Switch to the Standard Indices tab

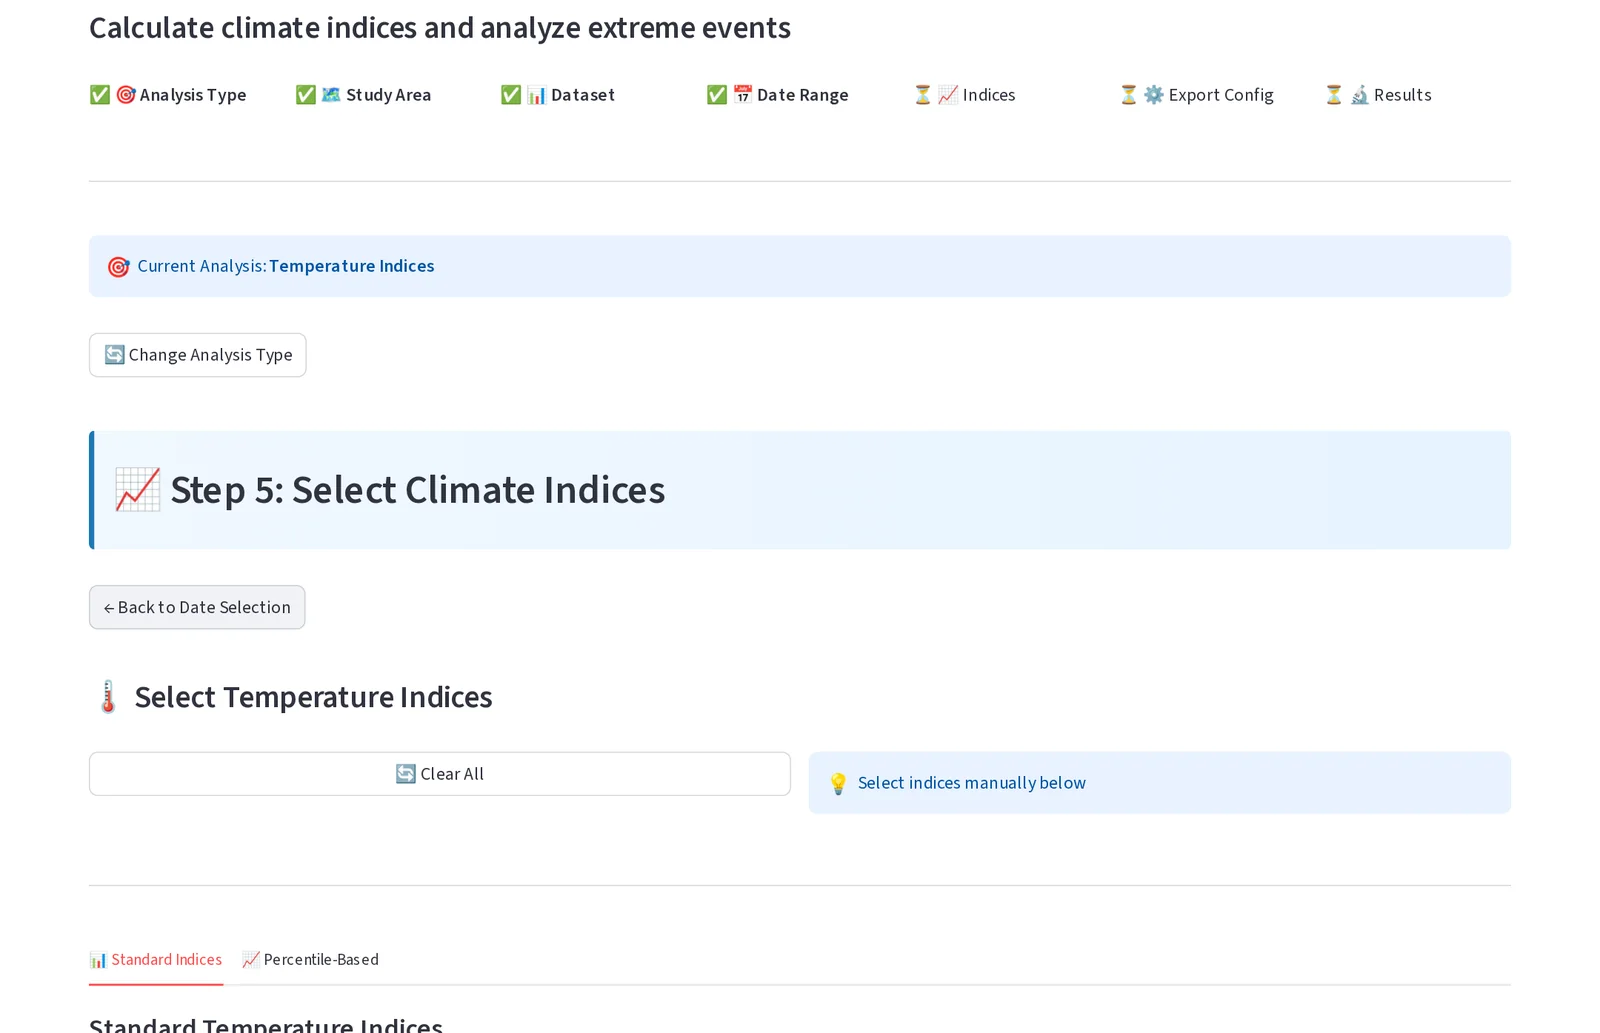[x=156, y=960]
